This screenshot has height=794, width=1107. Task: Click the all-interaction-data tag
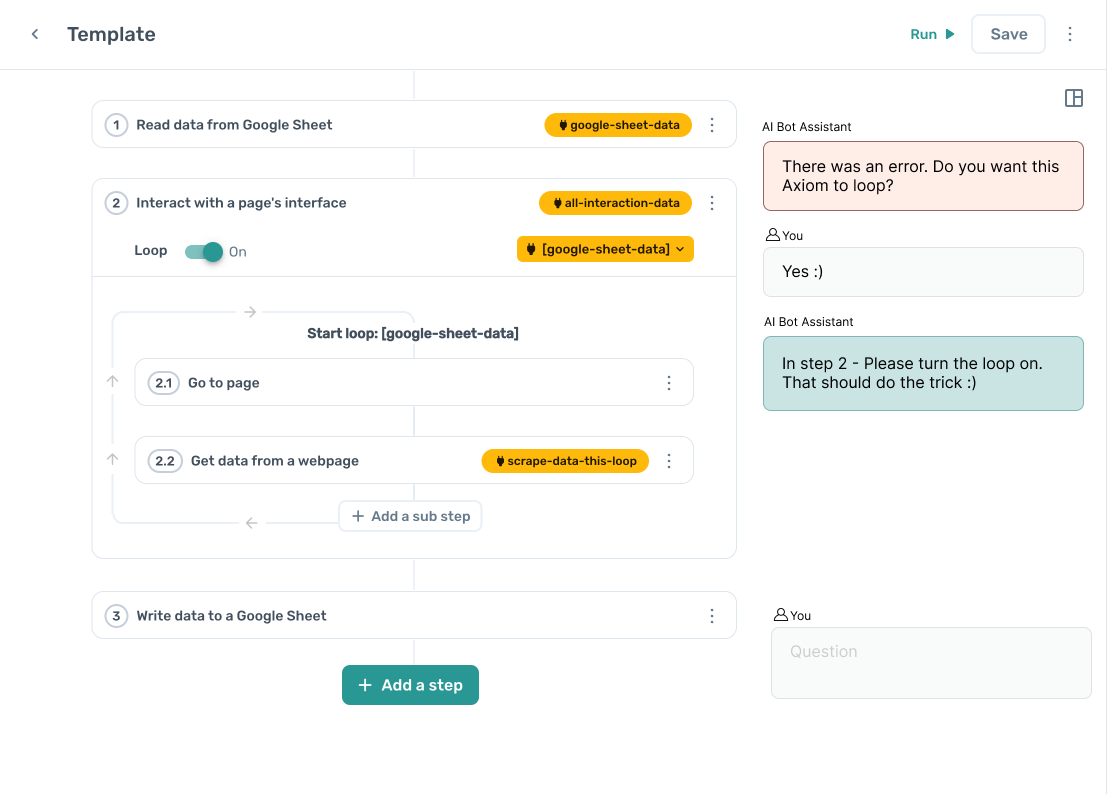[615, 203]
